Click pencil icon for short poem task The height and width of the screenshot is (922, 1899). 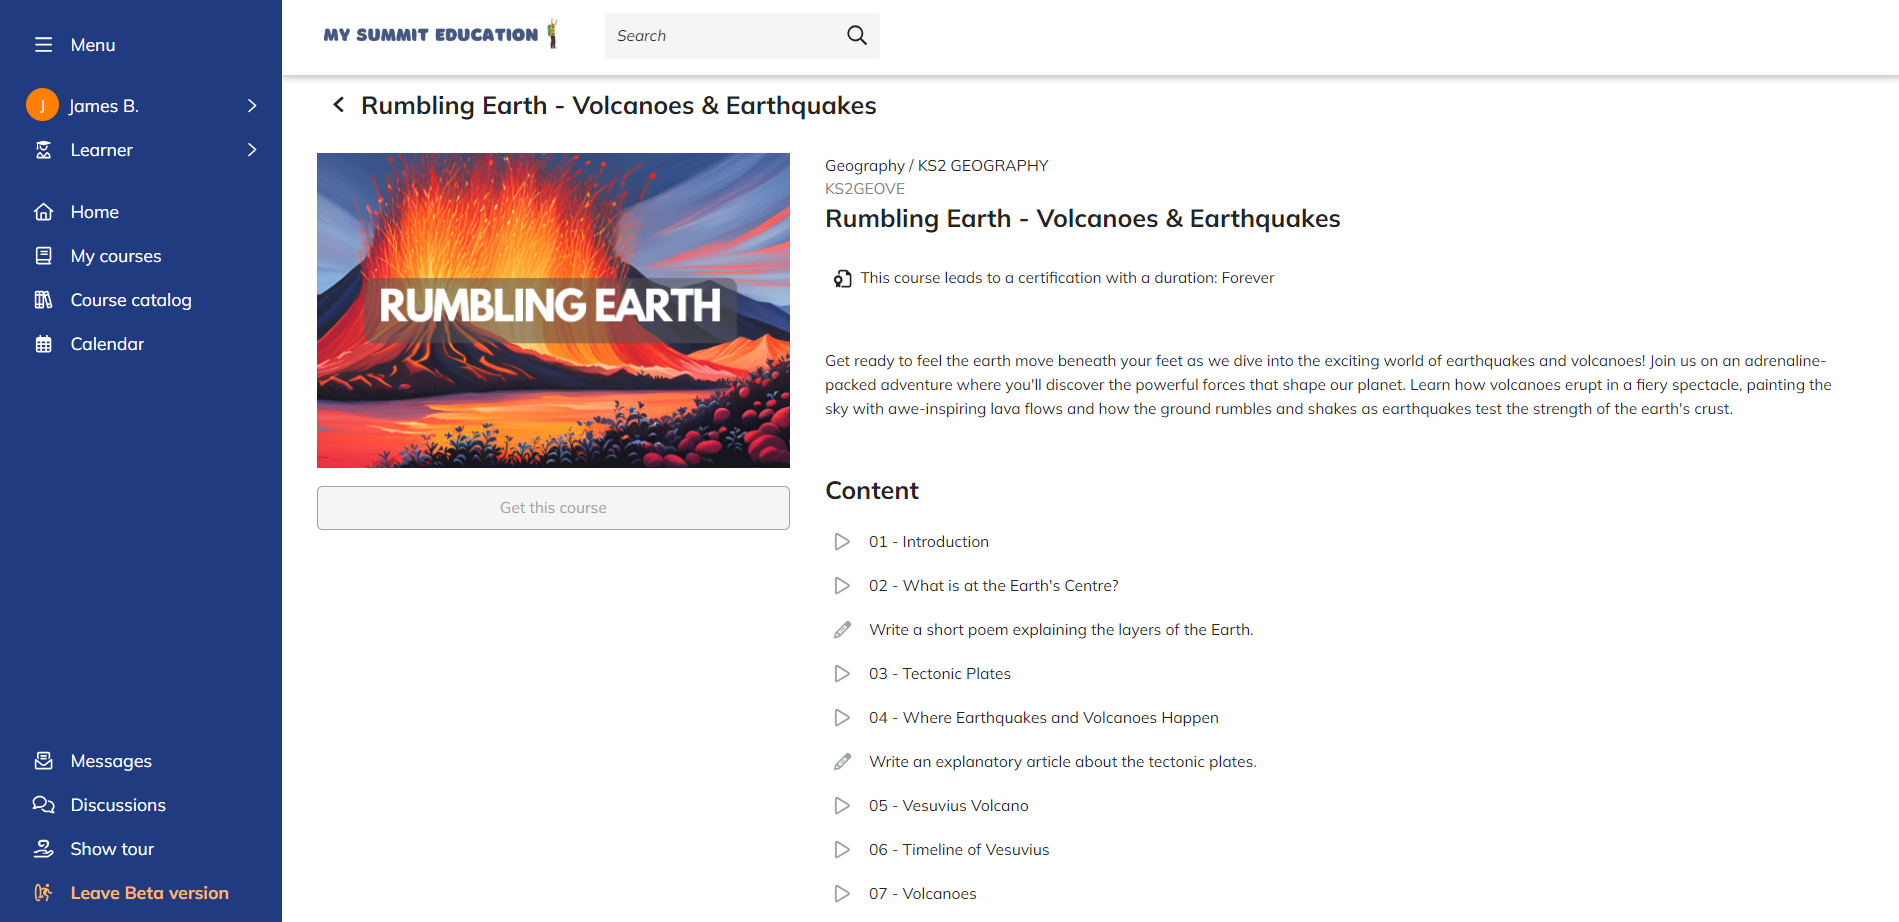(x=842, y=629)
